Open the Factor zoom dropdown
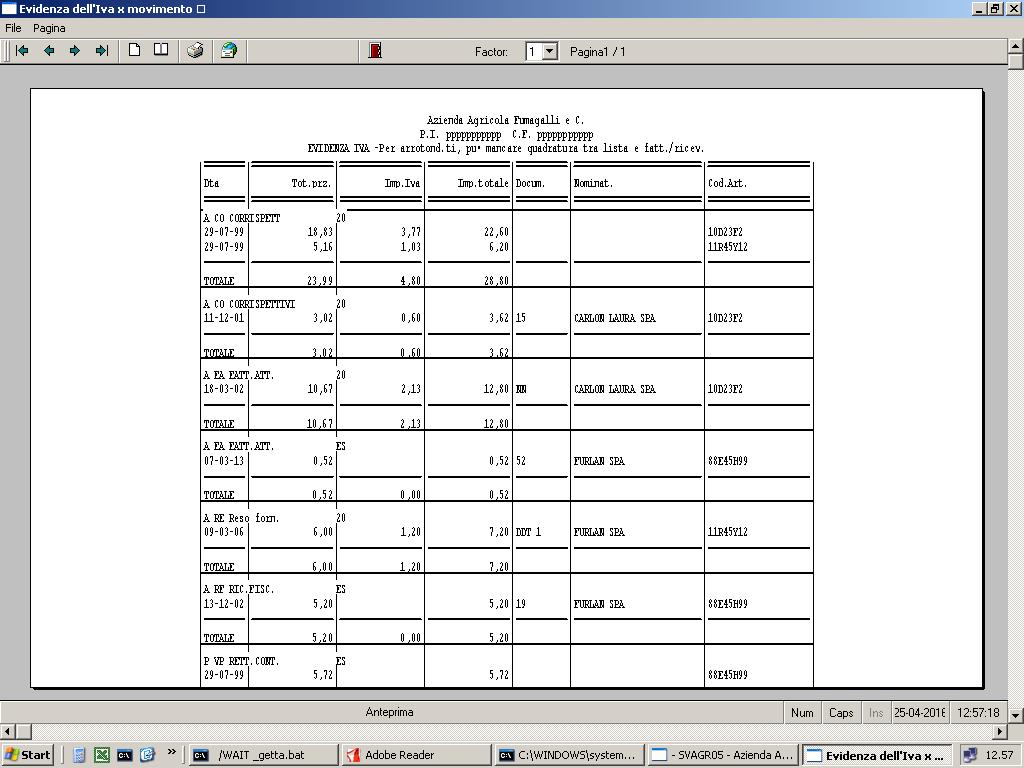 coord(551,52)
